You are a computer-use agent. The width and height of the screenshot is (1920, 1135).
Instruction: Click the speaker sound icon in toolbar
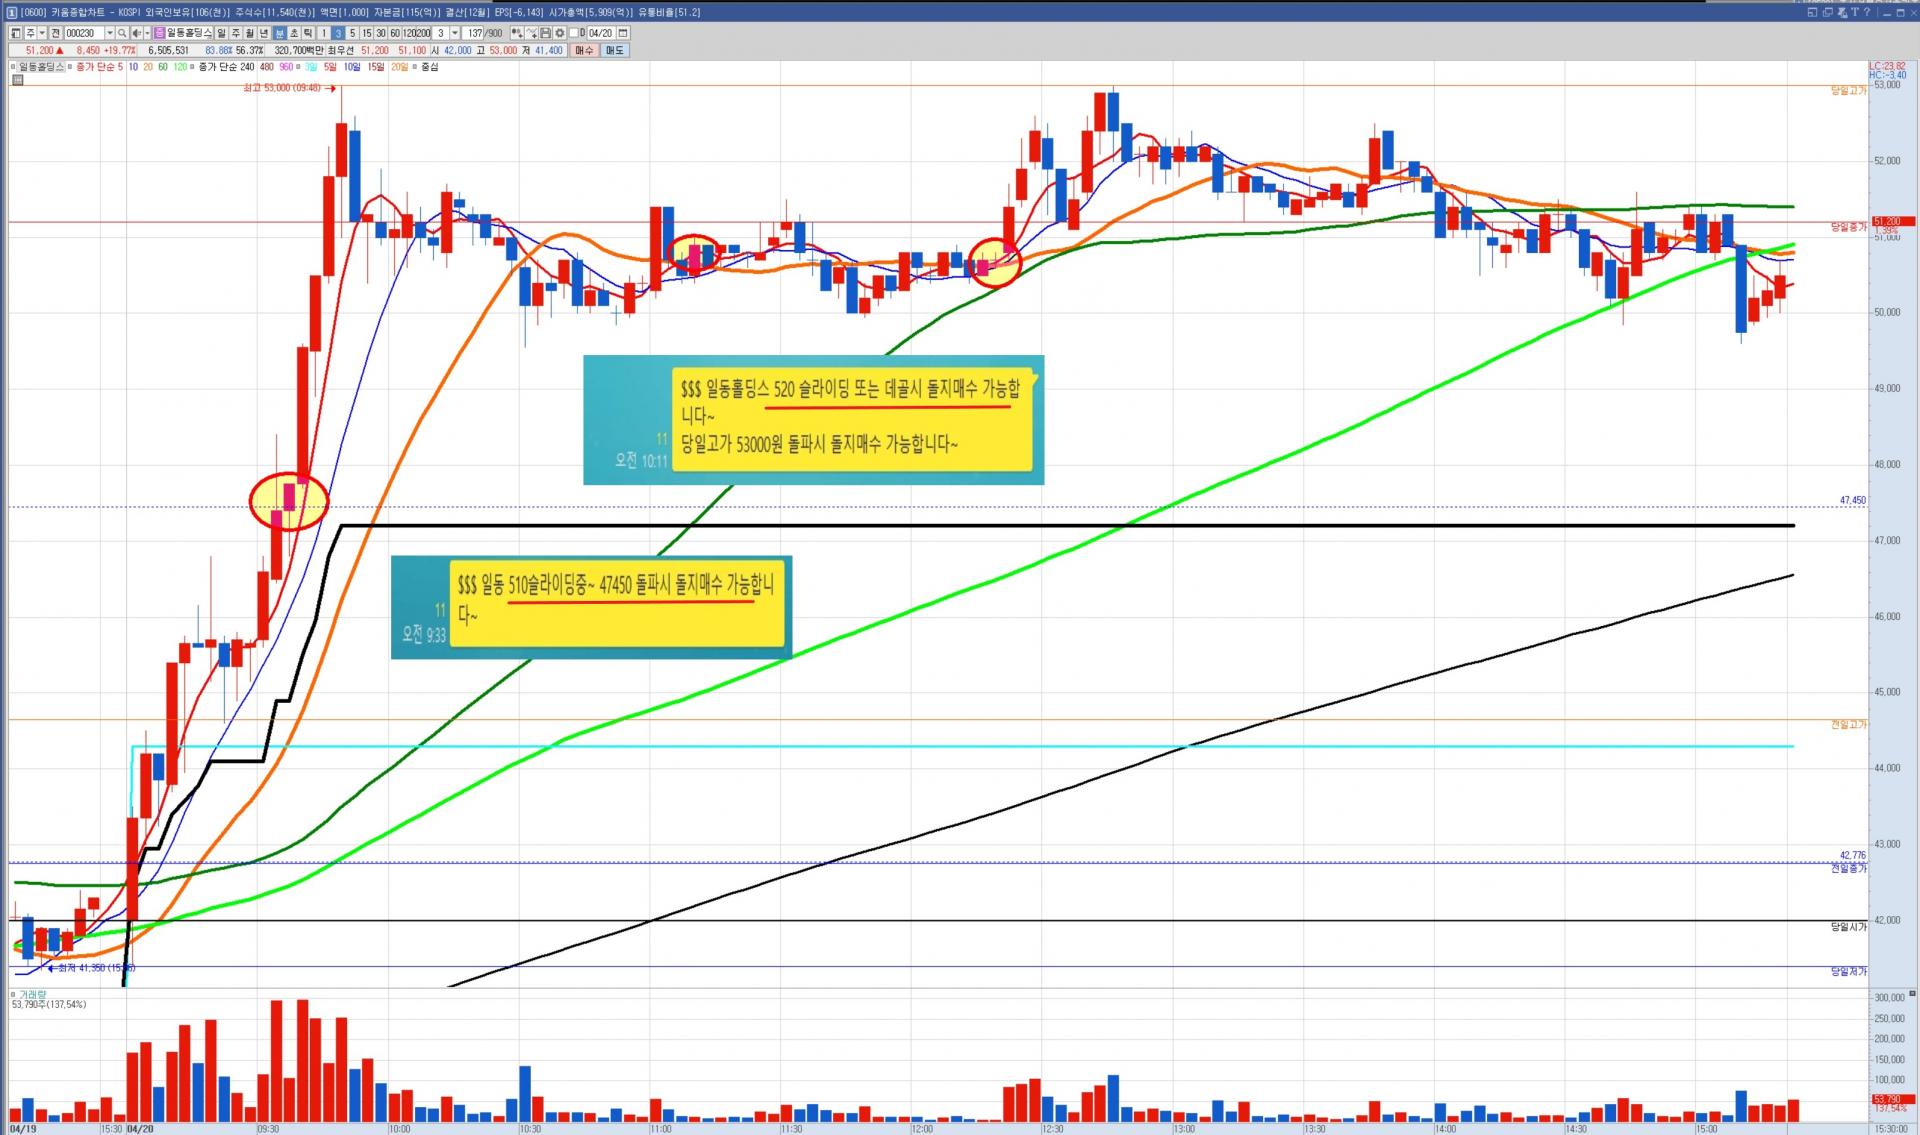[x=136, y=33]
